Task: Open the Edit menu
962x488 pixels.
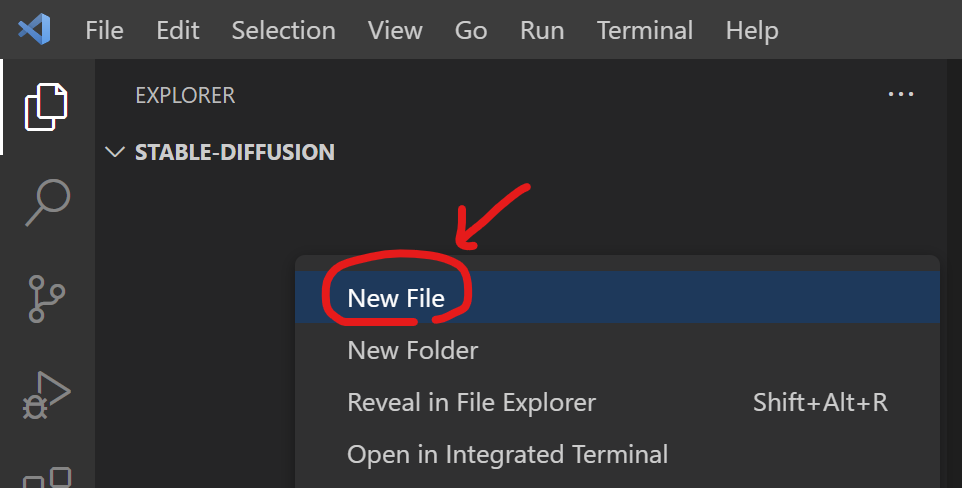Action: tap(178, 30)
